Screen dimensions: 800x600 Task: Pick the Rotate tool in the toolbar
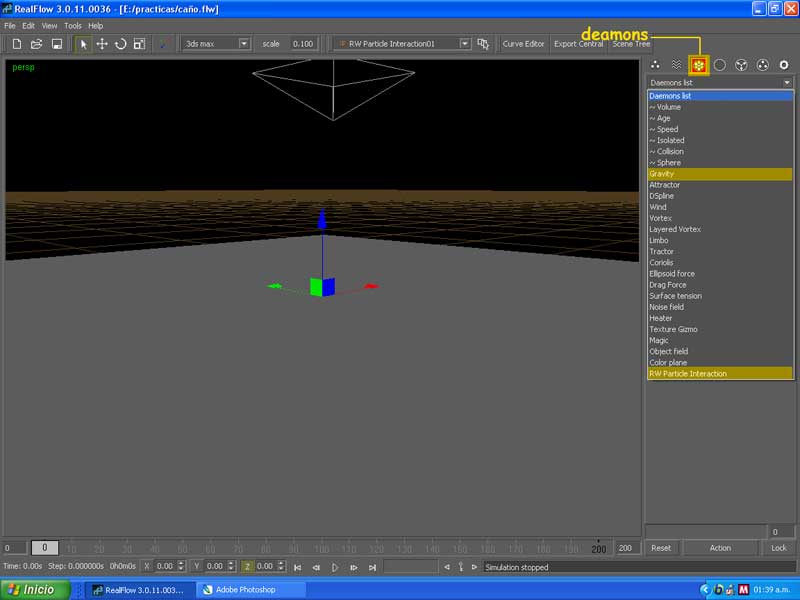[x=120, y=44]
